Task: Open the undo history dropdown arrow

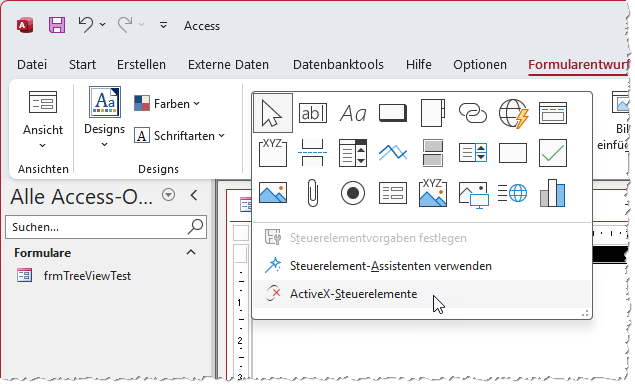Action: pyautogui.click(x=102, y=25)
